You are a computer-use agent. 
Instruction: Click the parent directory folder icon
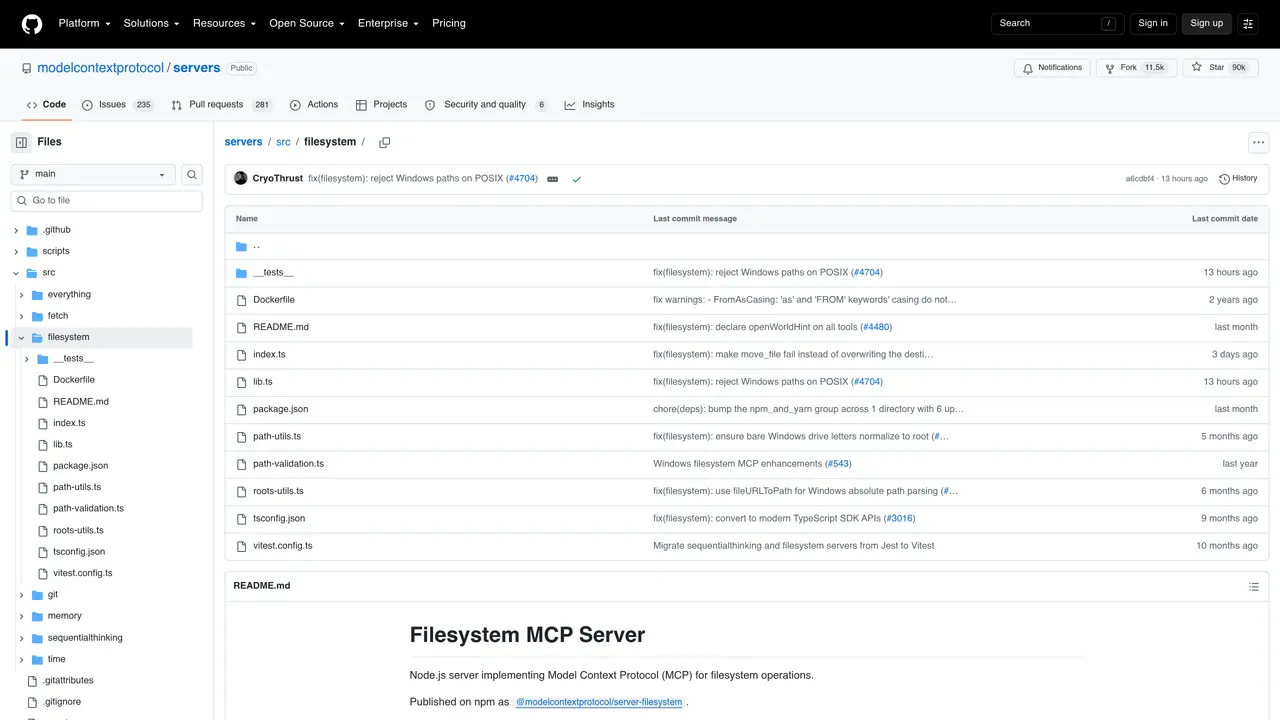coord(241,246)
